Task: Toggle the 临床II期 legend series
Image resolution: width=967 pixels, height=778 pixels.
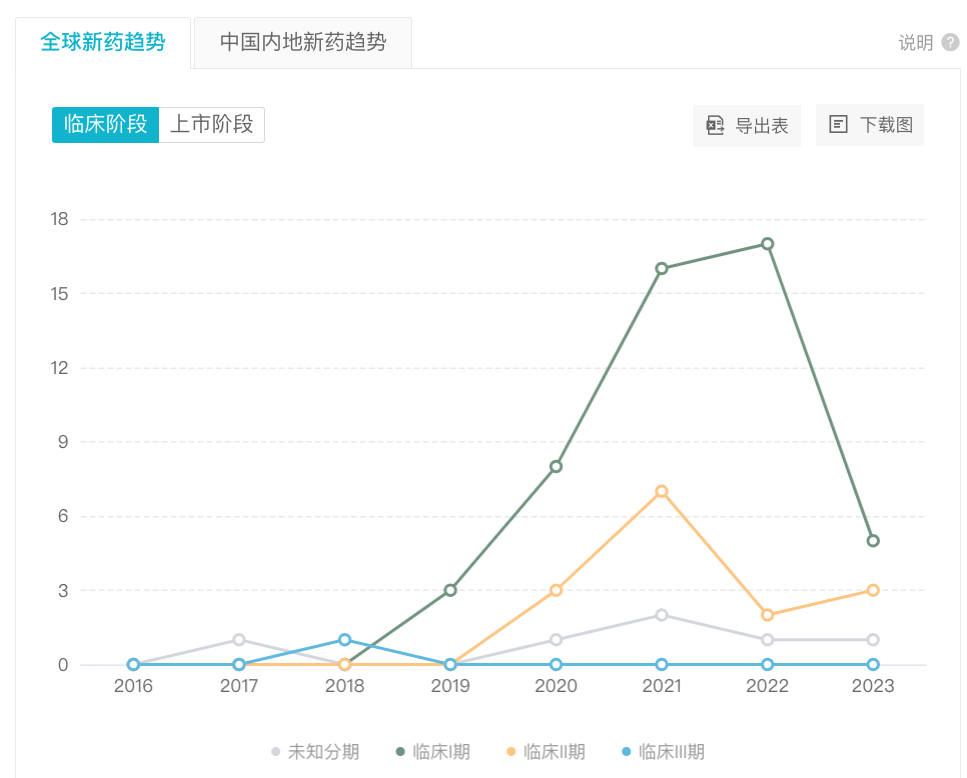Action: (545, 752)
